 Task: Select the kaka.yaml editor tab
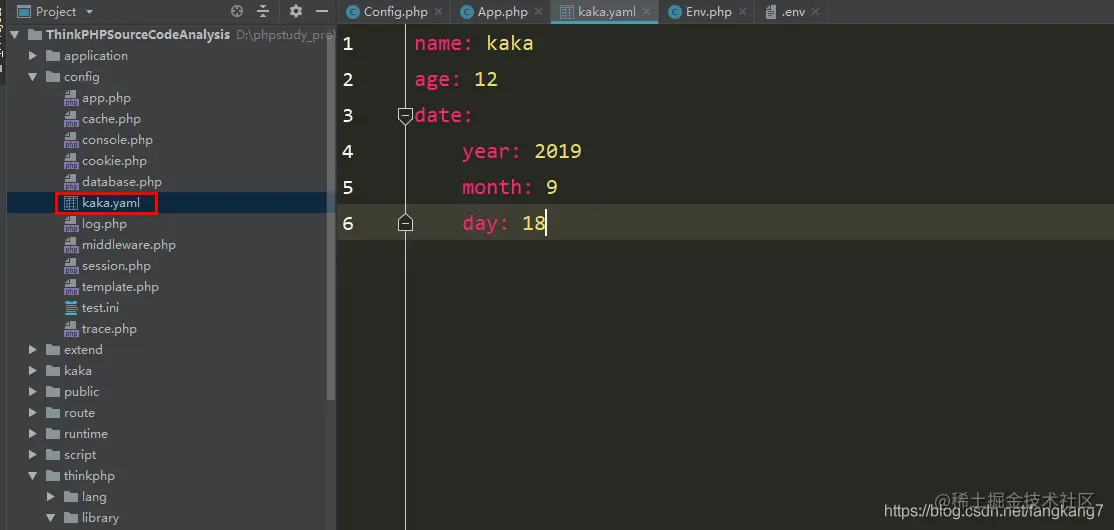[x=606, y=12]
